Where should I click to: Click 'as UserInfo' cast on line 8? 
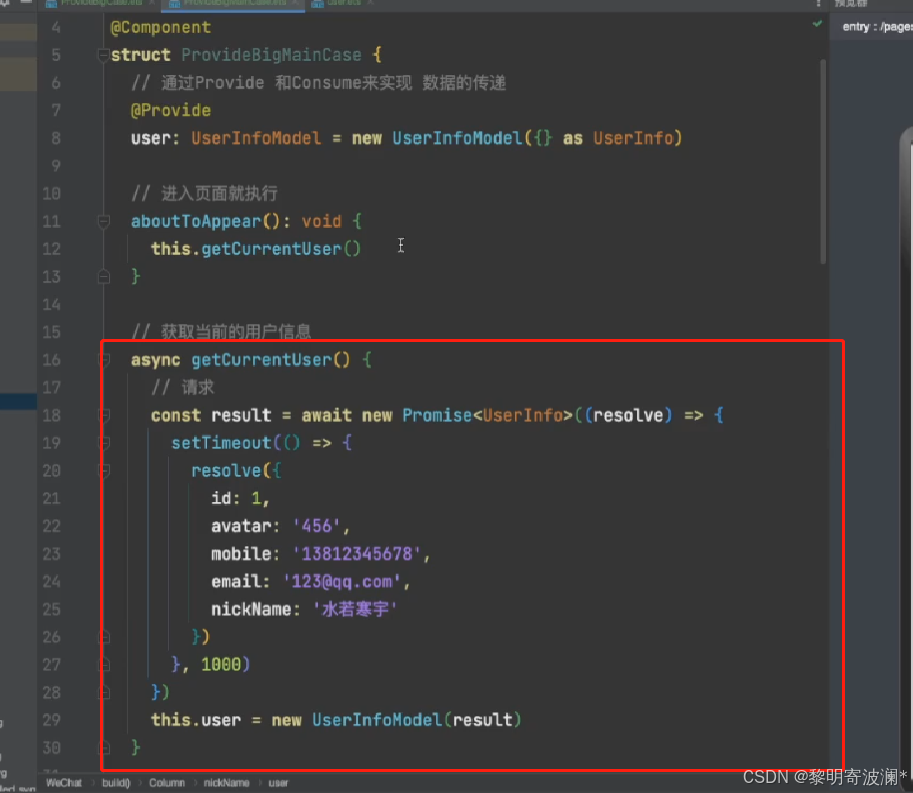[x=618, y=139]
